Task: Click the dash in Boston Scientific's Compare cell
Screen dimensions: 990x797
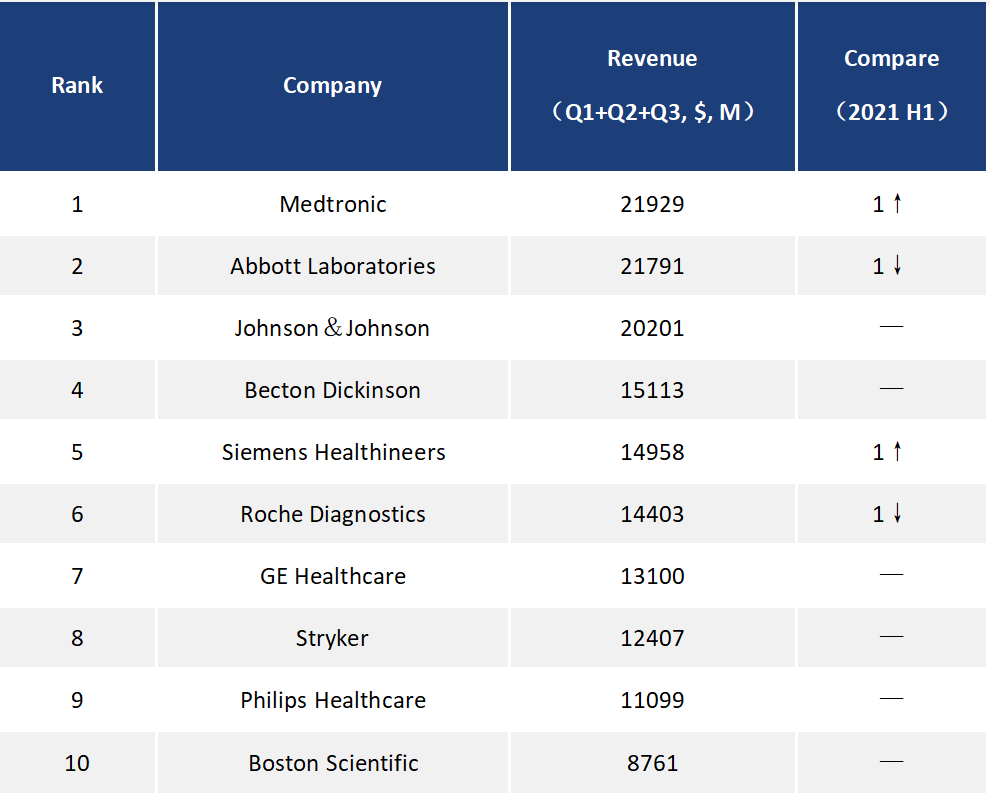Action: 890,763
